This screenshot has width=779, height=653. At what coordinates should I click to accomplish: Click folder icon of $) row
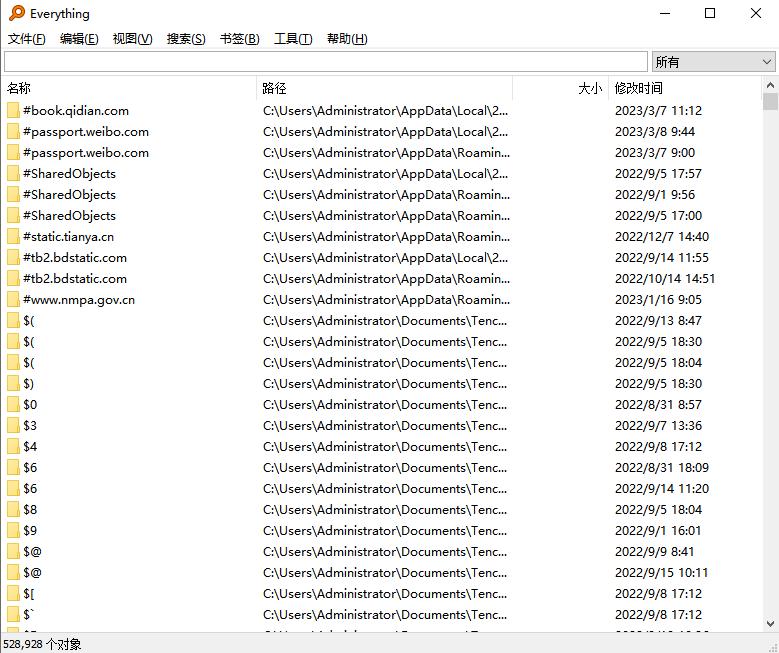(x=13, y=384)
